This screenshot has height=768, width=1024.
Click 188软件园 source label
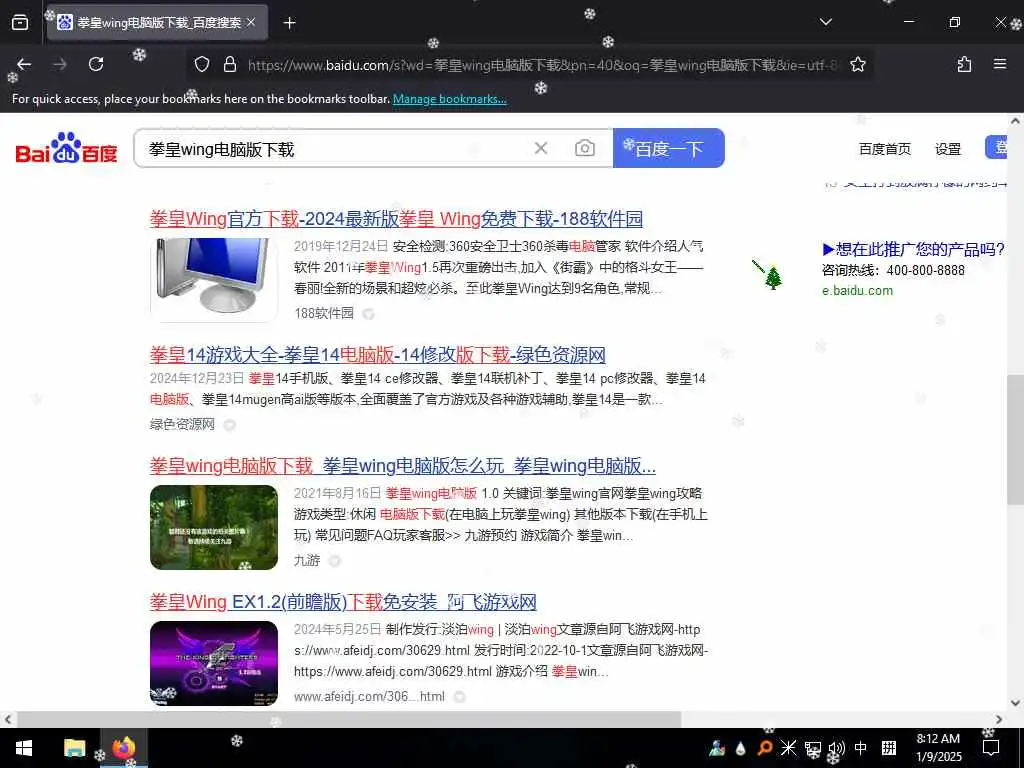tap(324, 313)
